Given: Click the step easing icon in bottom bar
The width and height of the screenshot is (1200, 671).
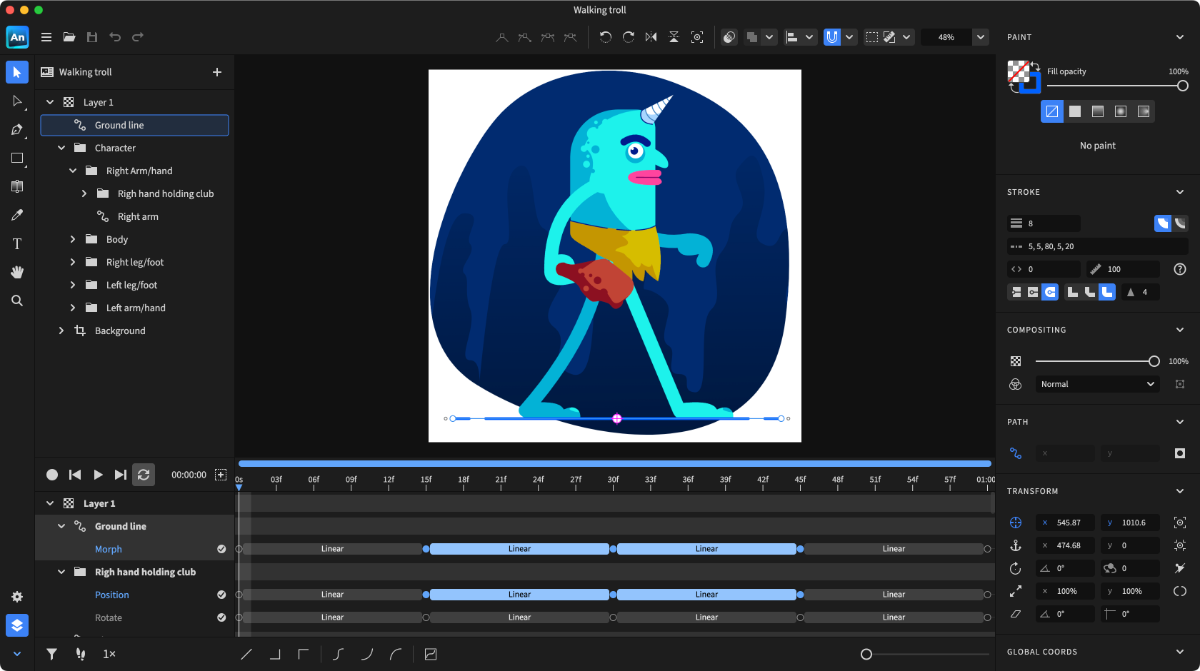Looking at the screenshot, I should 275,654.
